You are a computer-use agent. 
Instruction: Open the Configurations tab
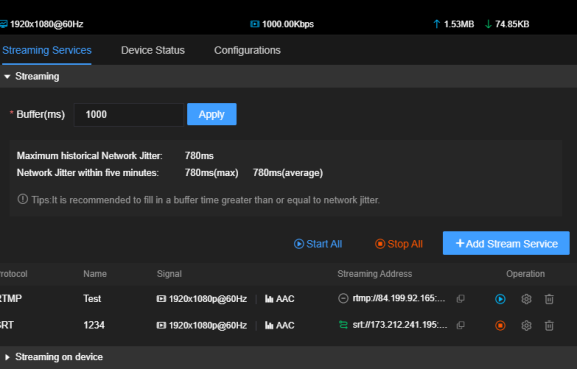[247, 50]
